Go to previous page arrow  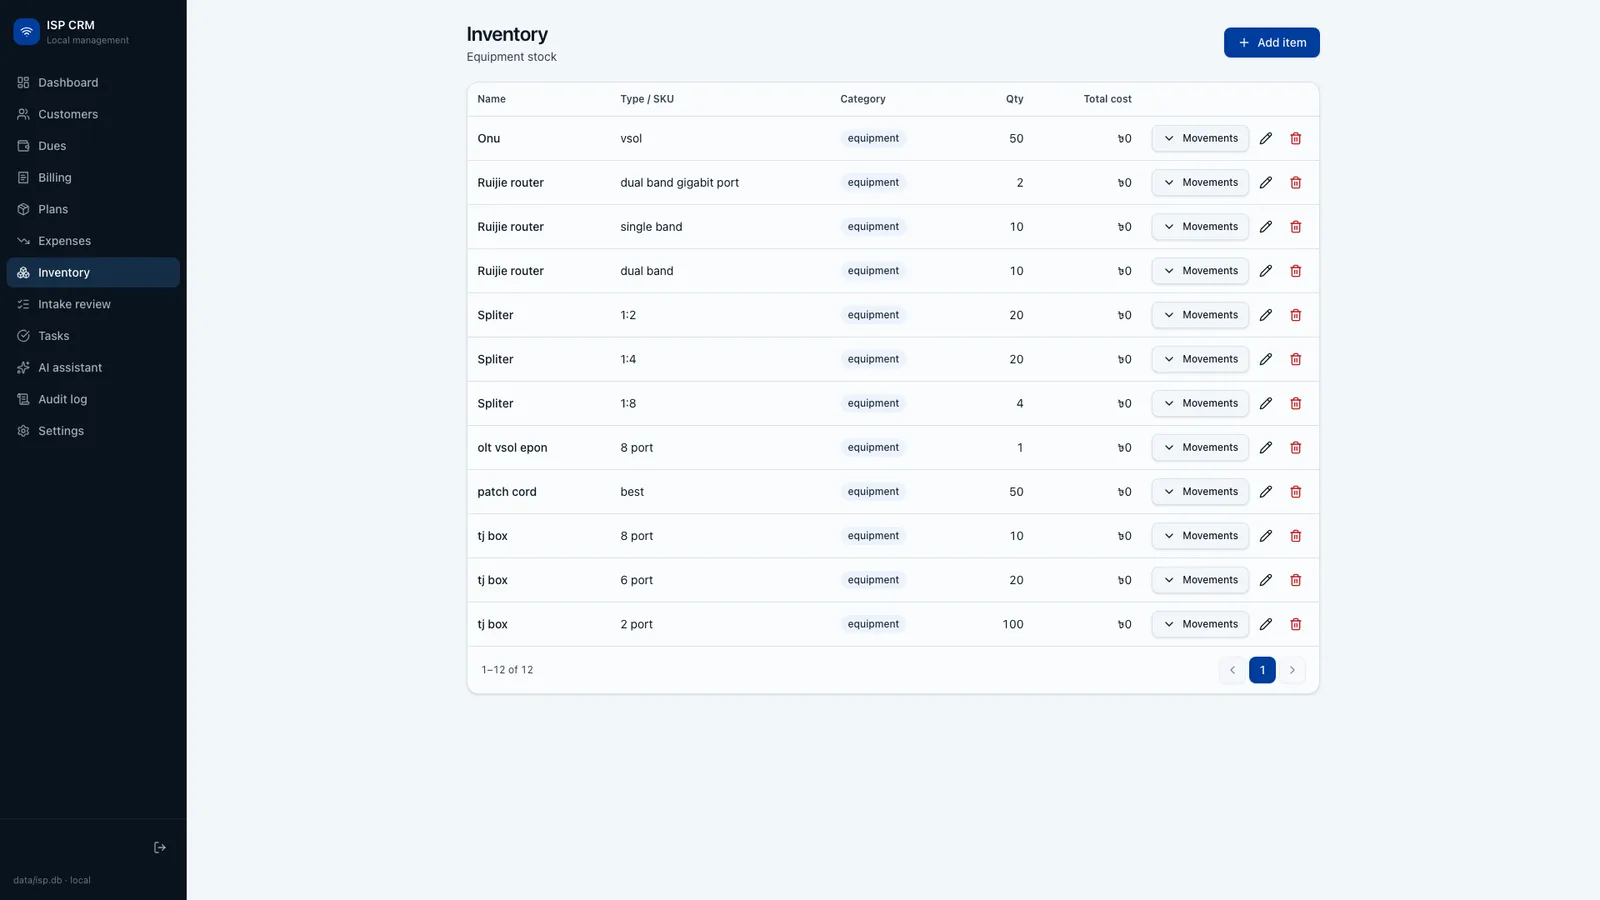pos(1232,670)
